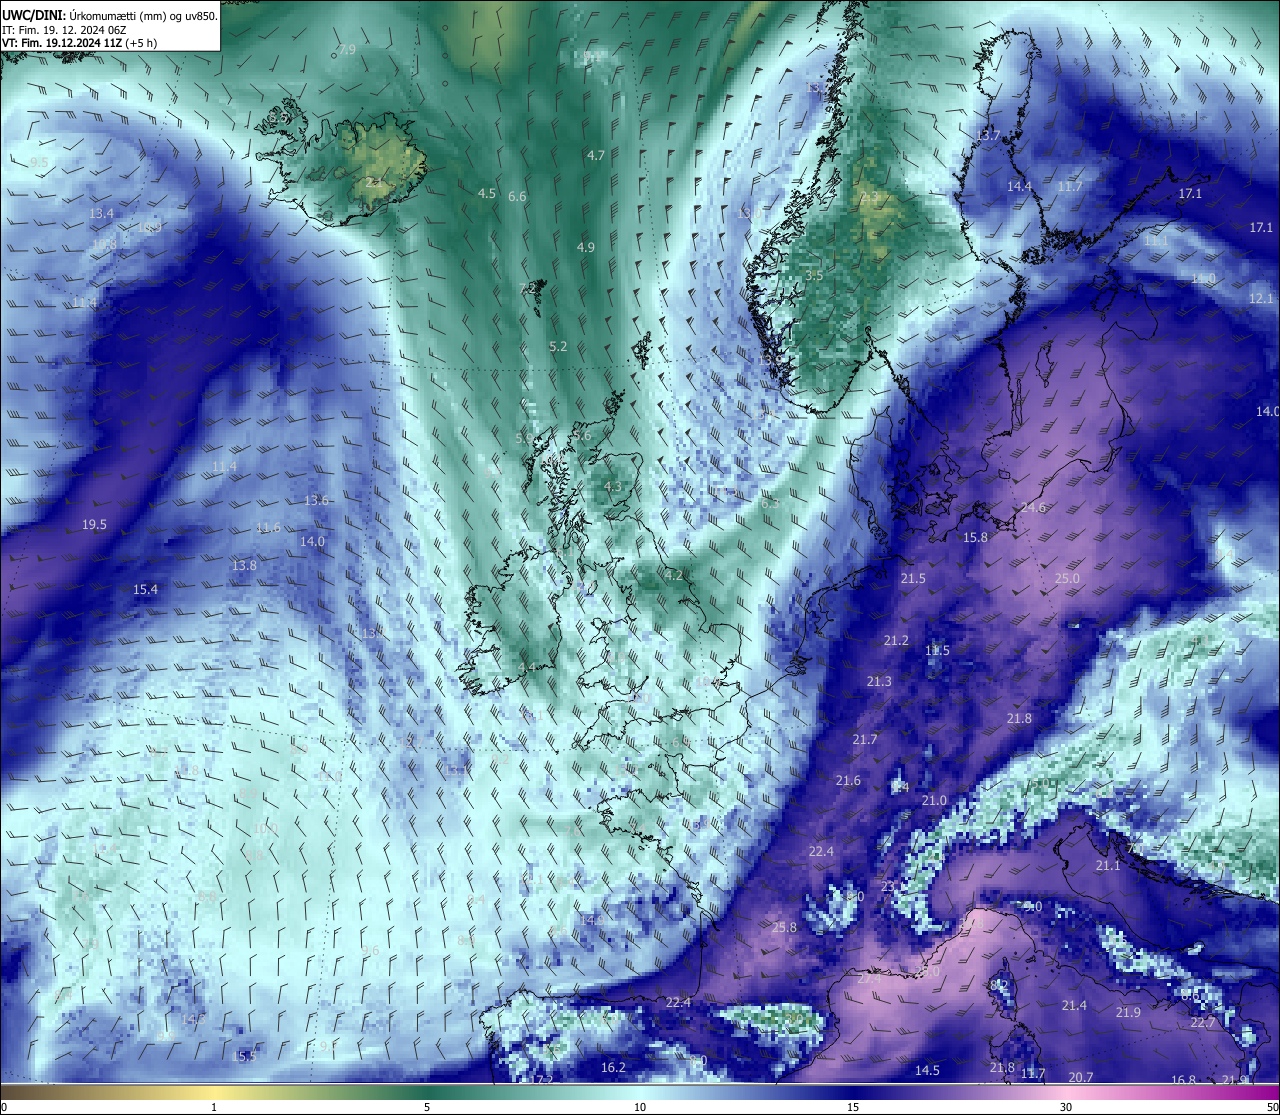
Task: Select the '11.6' map value
Action: point(268,528)
